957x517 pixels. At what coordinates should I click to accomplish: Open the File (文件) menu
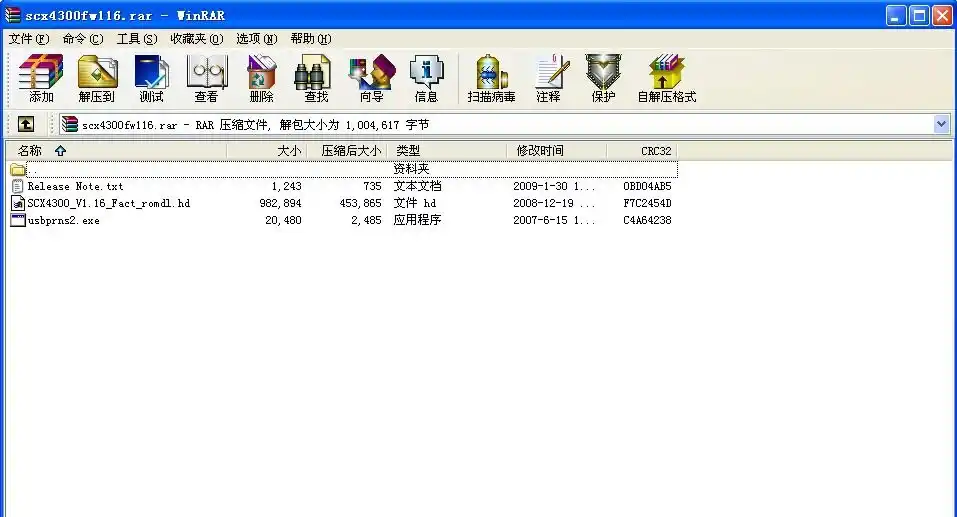click(x=29, y=39)
